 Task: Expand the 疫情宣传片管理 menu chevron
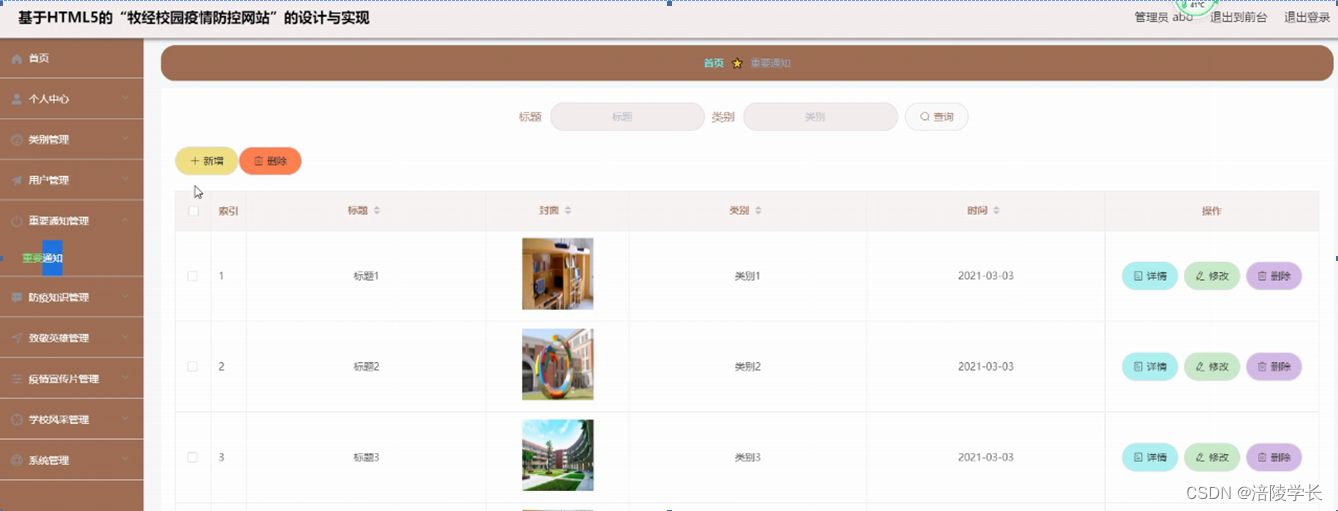coord(125,379)
